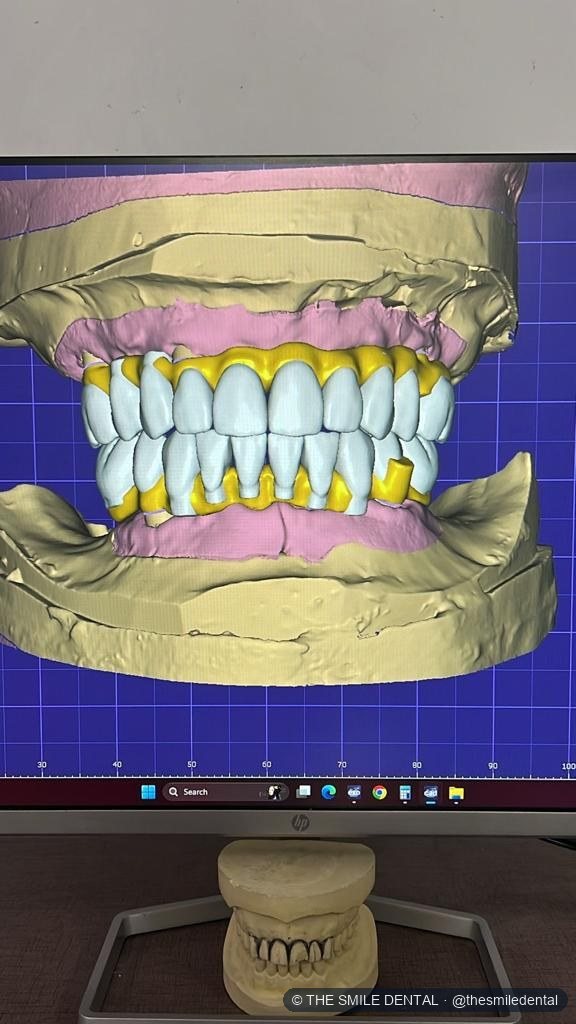Launch Microsoft Edge from the taskbar
This screenshot has width=576, height=1024.
[328, 792]
